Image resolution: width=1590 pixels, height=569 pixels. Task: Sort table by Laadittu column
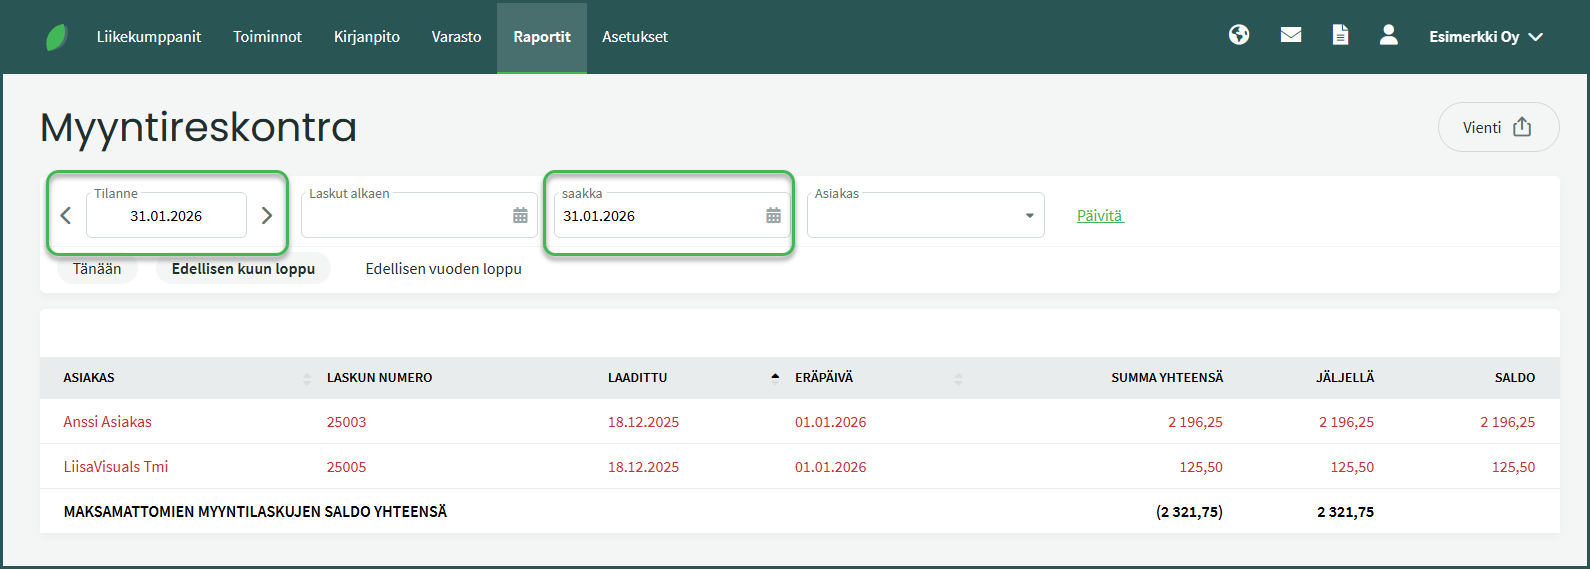(637, 378)
